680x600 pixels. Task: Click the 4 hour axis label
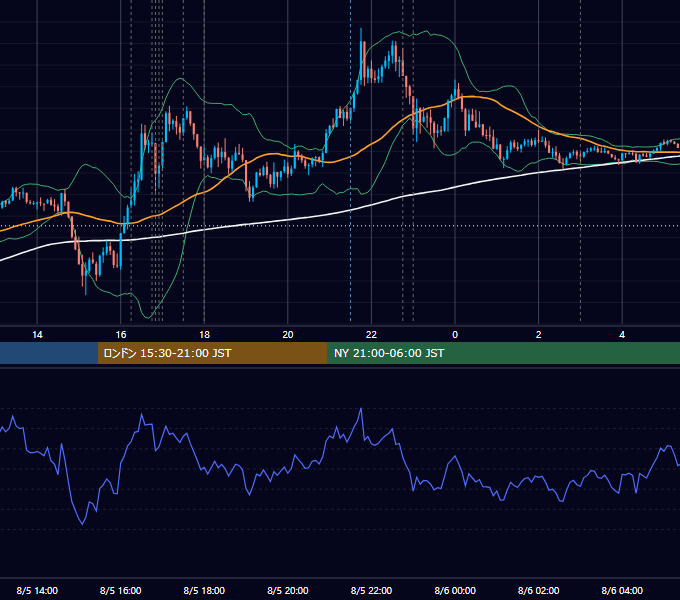[x=622, y=335]
